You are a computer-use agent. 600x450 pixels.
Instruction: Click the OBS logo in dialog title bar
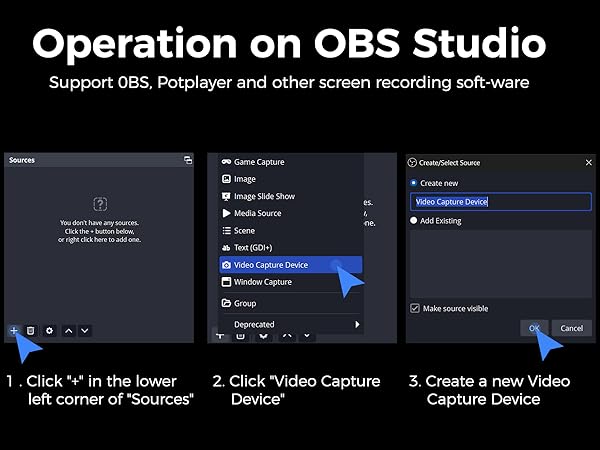412,163
